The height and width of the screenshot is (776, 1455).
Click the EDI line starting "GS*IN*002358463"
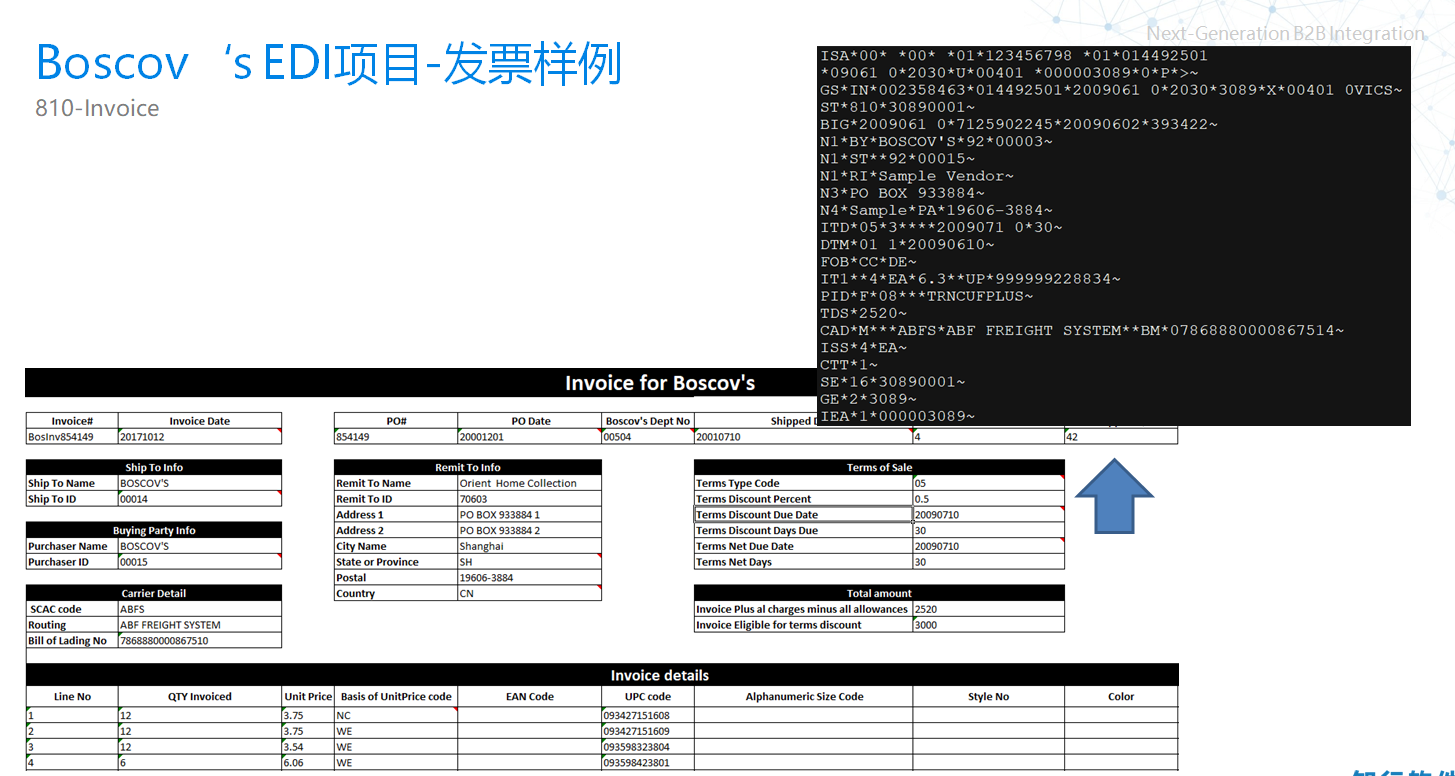click(1111, 90)
